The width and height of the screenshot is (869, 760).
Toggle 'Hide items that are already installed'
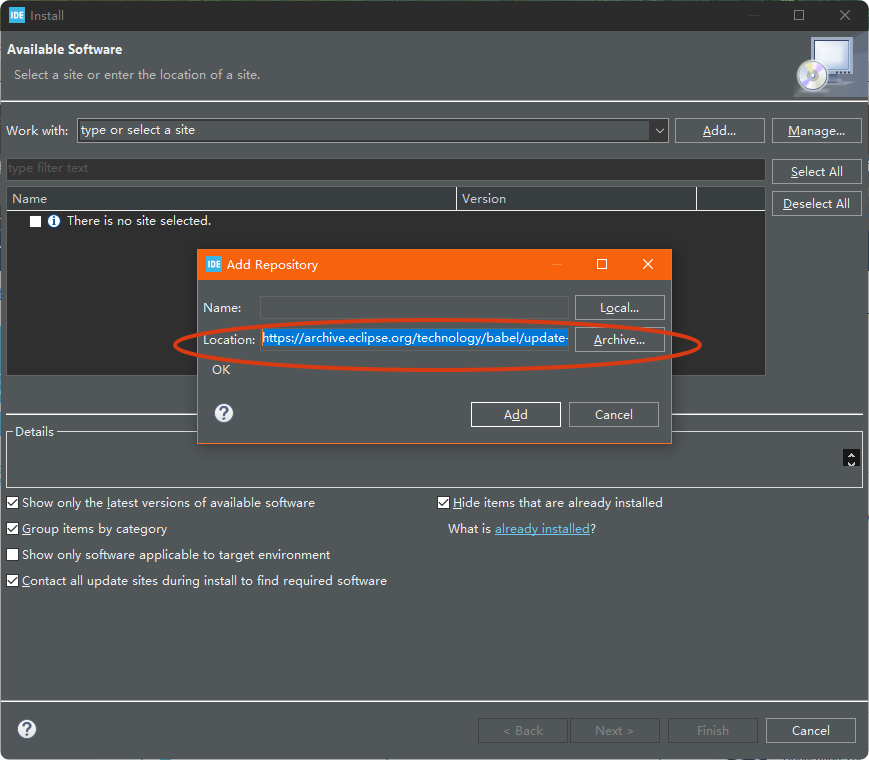444,503
